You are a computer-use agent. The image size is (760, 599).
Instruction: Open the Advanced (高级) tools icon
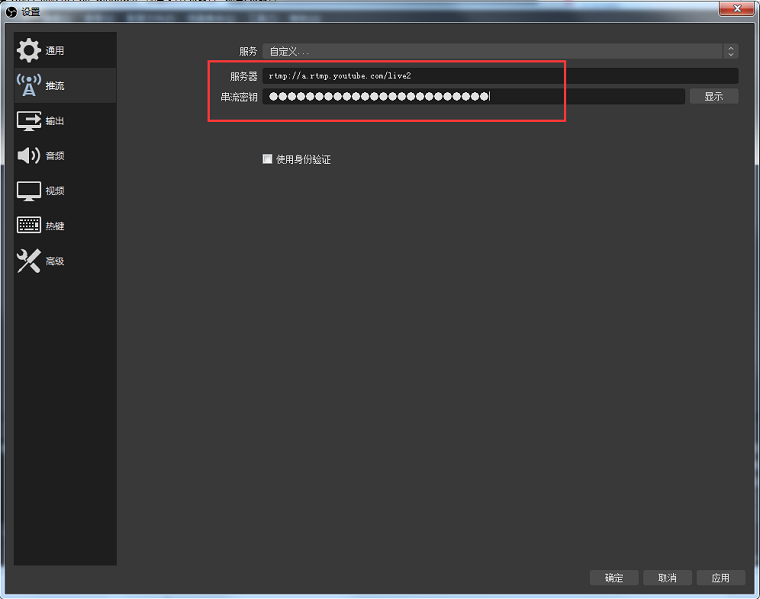point(29,261)
